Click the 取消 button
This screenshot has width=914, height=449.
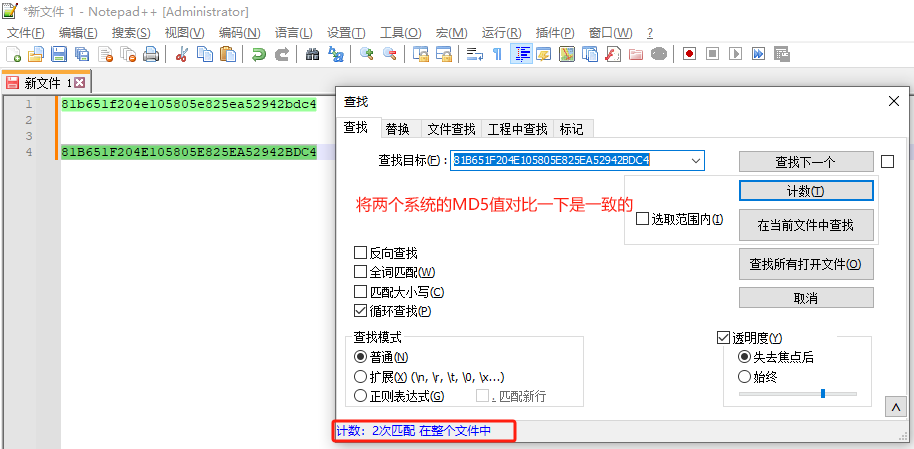[806, 298]
